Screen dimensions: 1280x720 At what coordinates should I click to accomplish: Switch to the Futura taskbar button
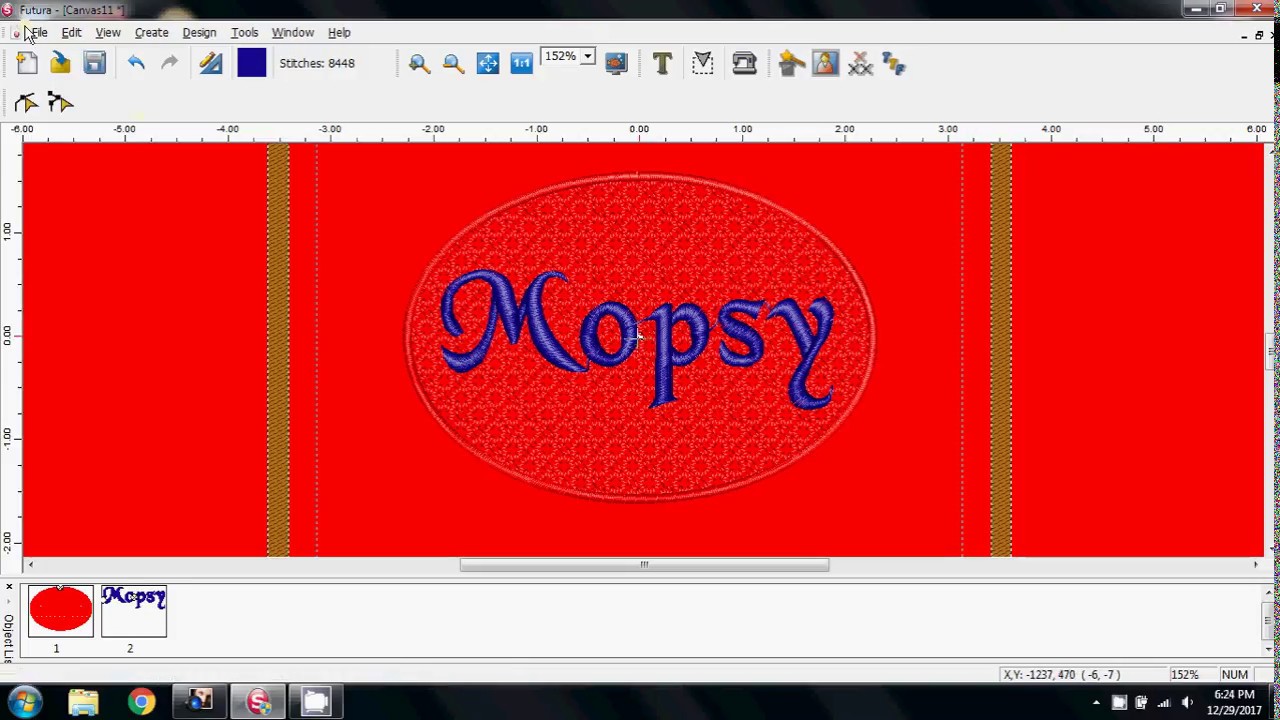point(258,702)
